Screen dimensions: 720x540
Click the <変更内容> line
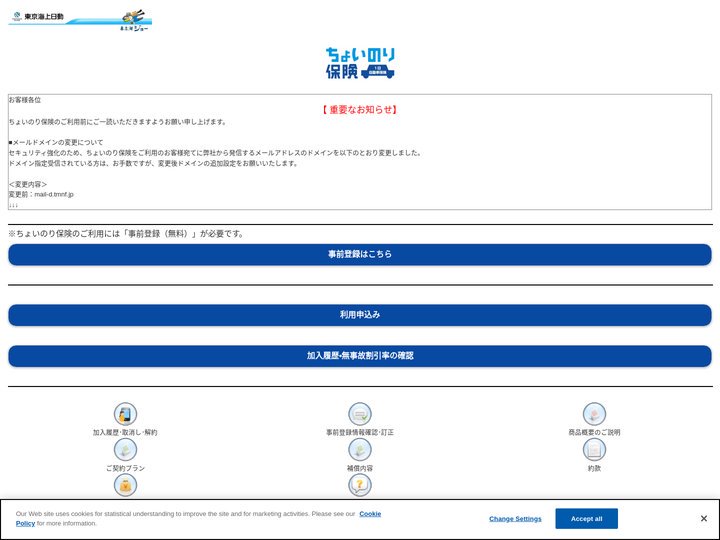click(x=28, y=184)
